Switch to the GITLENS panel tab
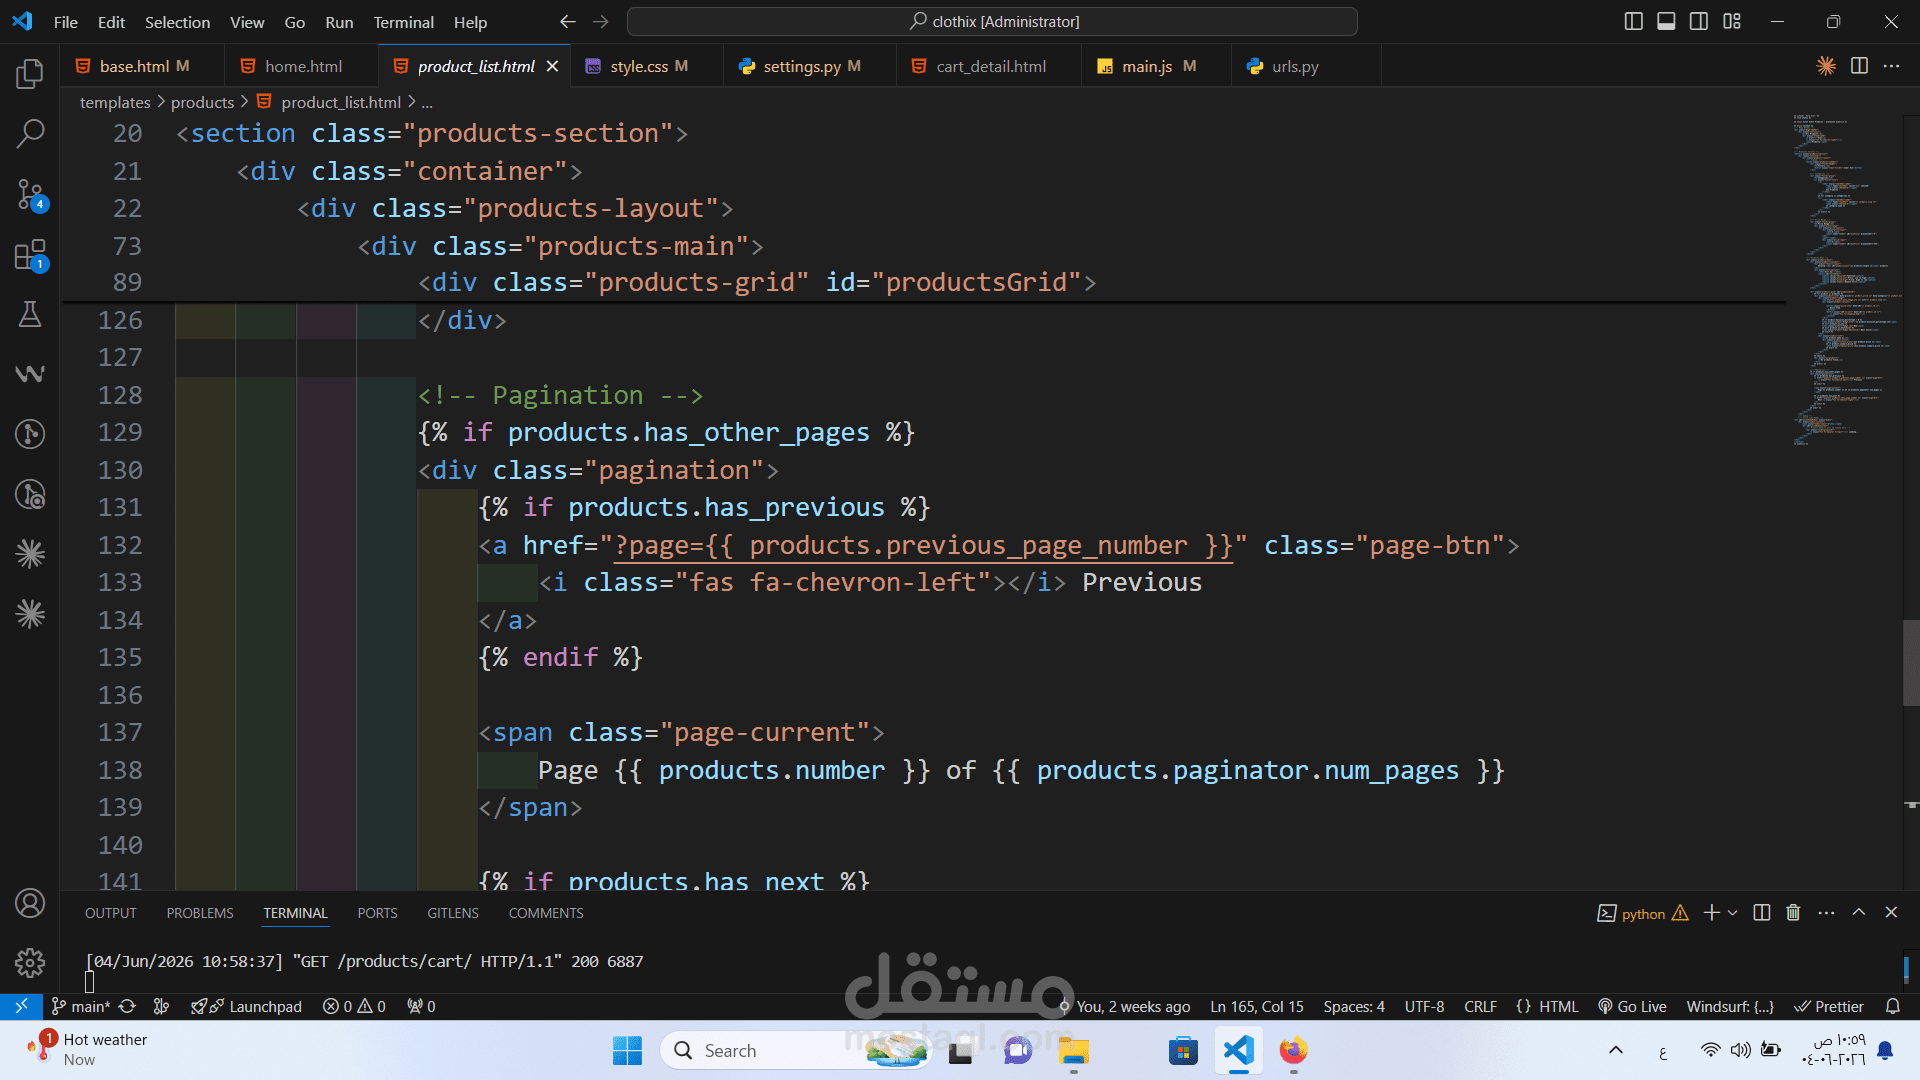The image size is (1920, 1080). click(x=453, y=913)
